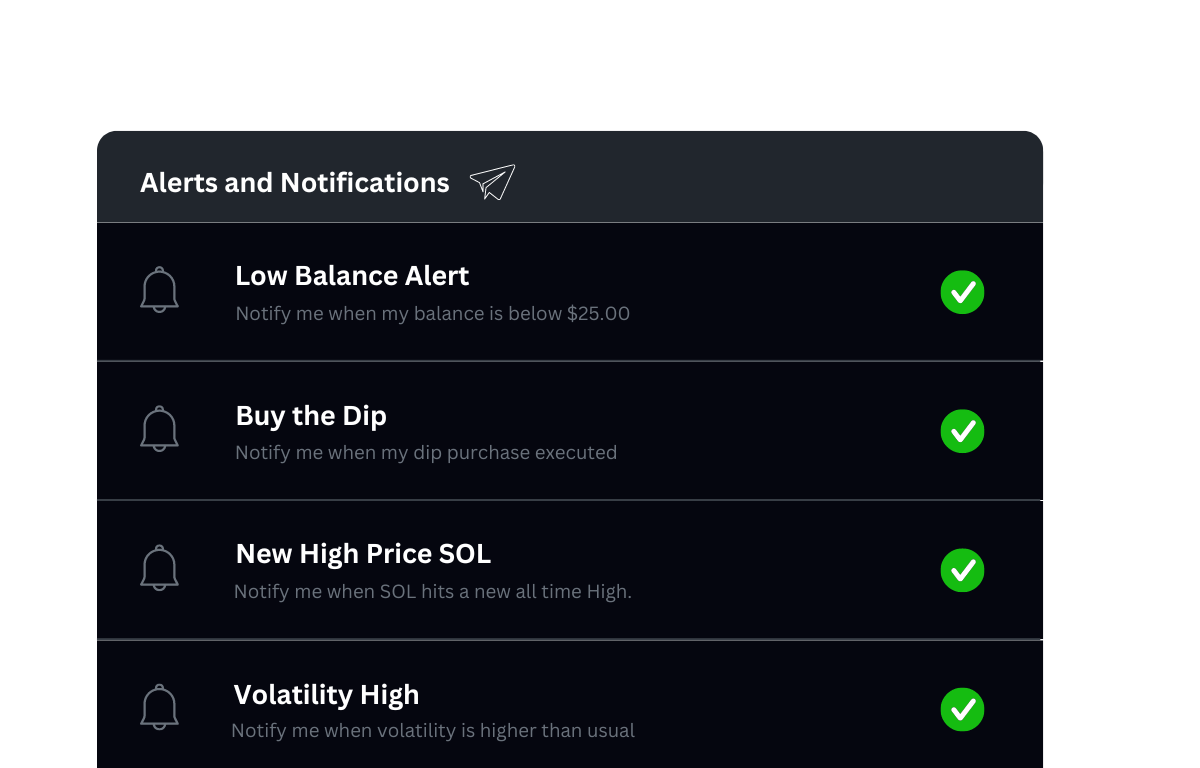This screenshot has width=1200, height=768.
Task: Open the Buy the Dip title
Action: pyautogui.click(x=311, y=415)
